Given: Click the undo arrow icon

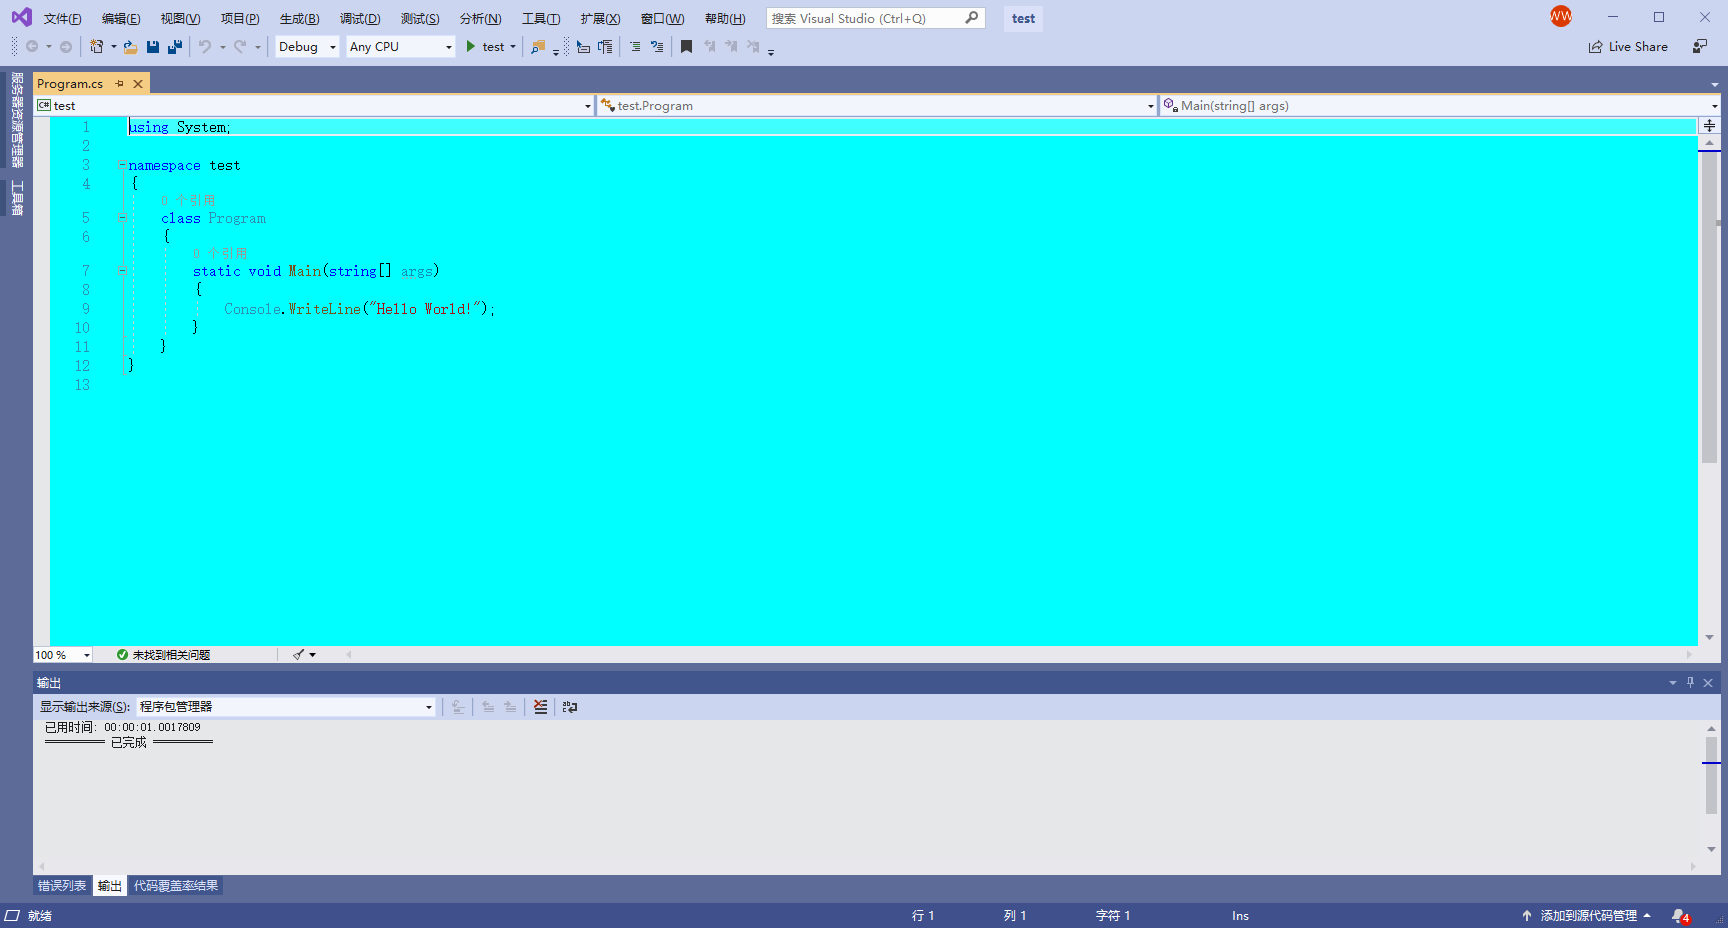Looking at the screenshot, I should click(205, 47).
